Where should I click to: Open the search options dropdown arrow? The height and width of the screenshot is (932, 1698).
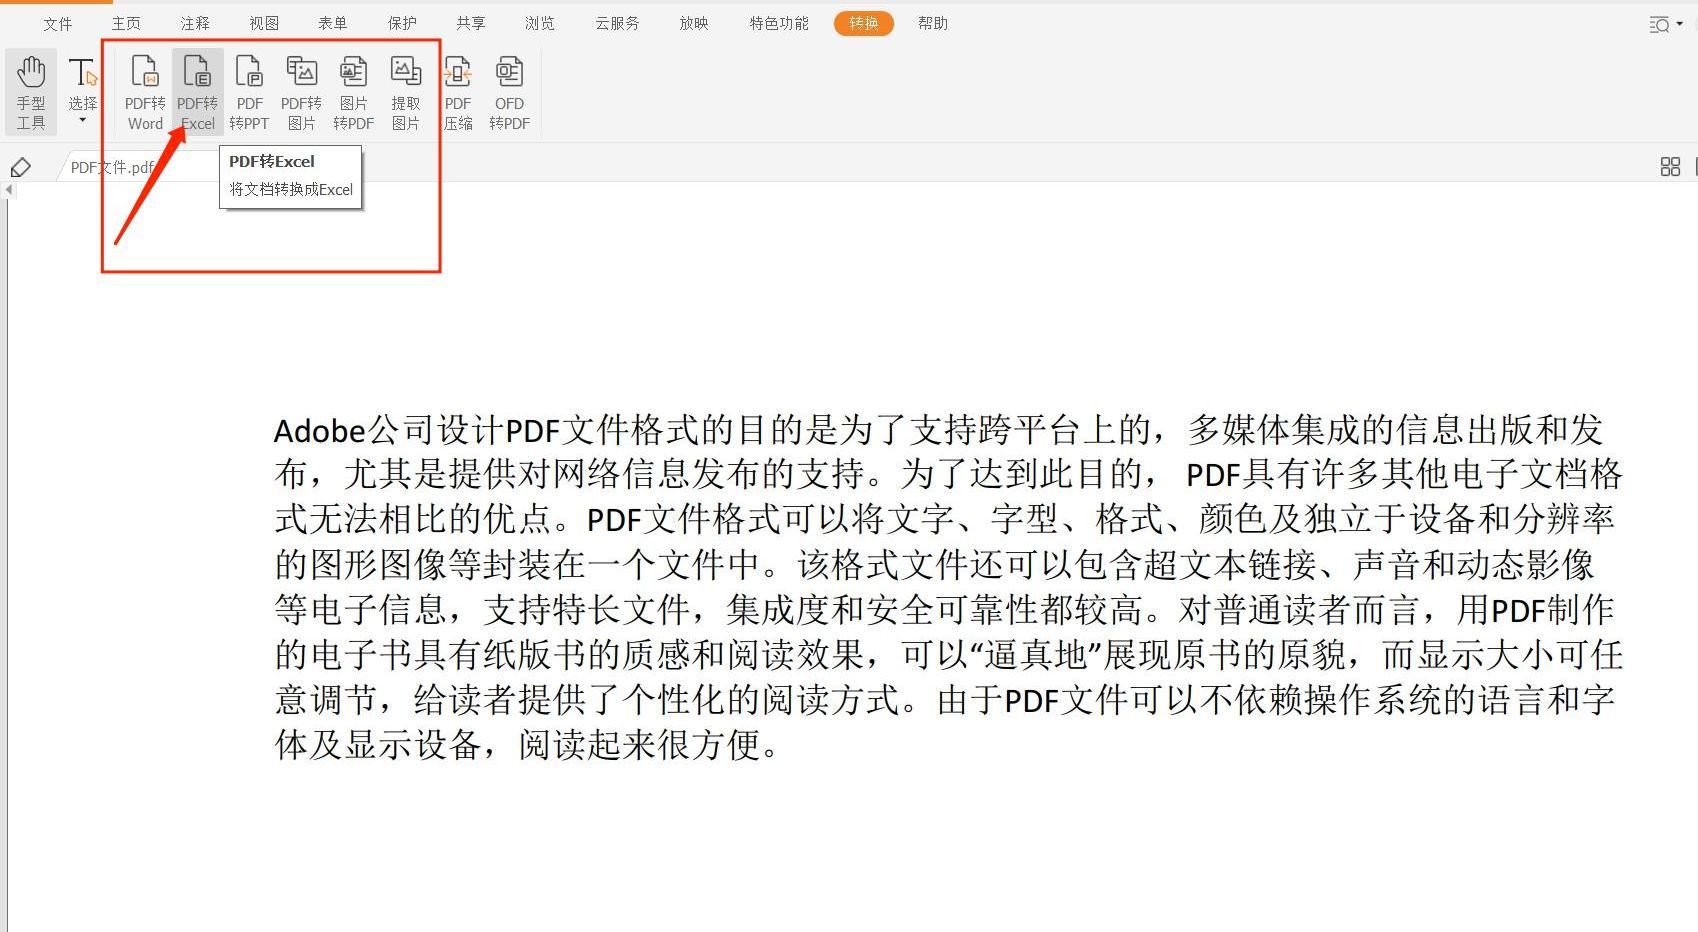[1679, 25]
